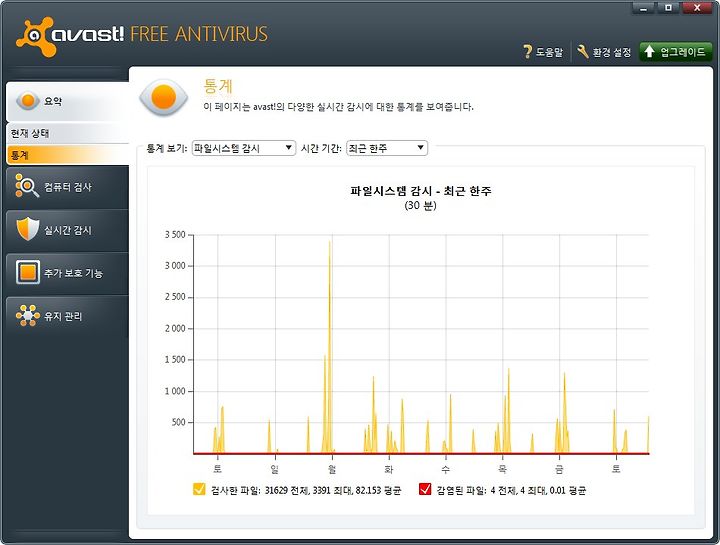This screenshot has width=720, height=545.
Task: Click the large eye icon next to 통계 heading
Action: 164,97
